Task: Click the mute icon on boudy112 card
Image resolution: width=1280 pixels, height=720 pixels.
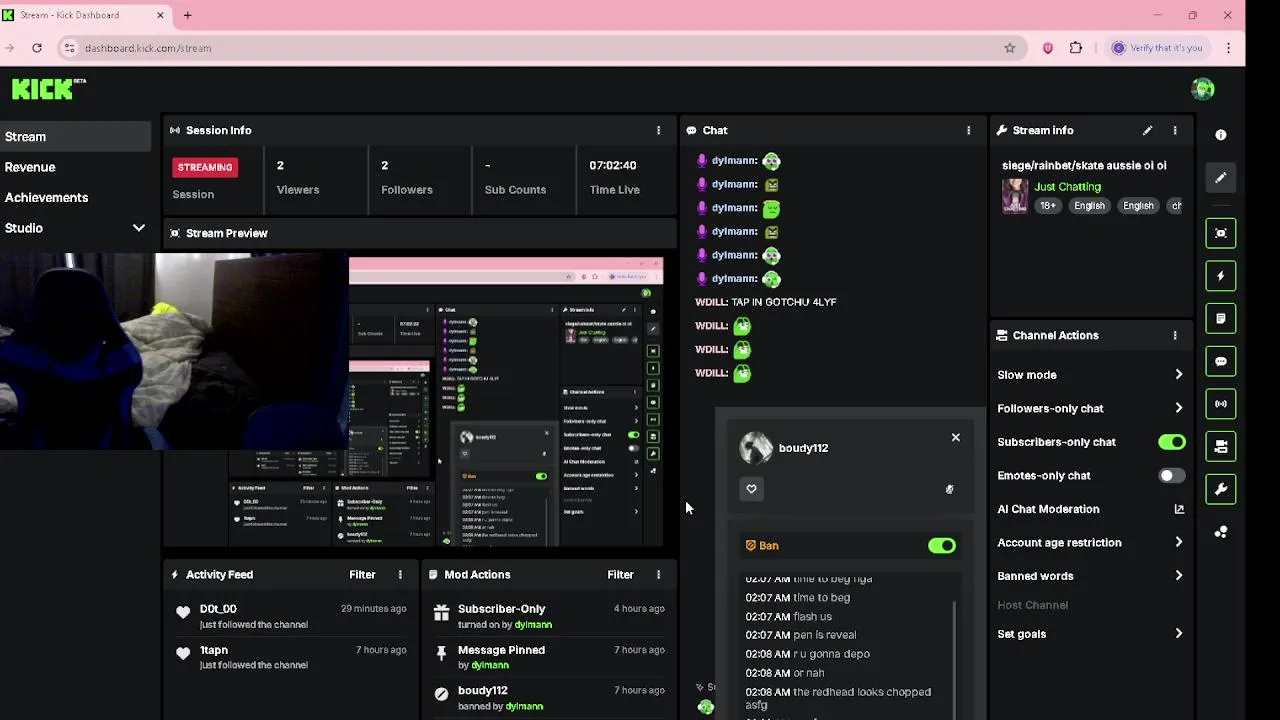Action: 949,489
